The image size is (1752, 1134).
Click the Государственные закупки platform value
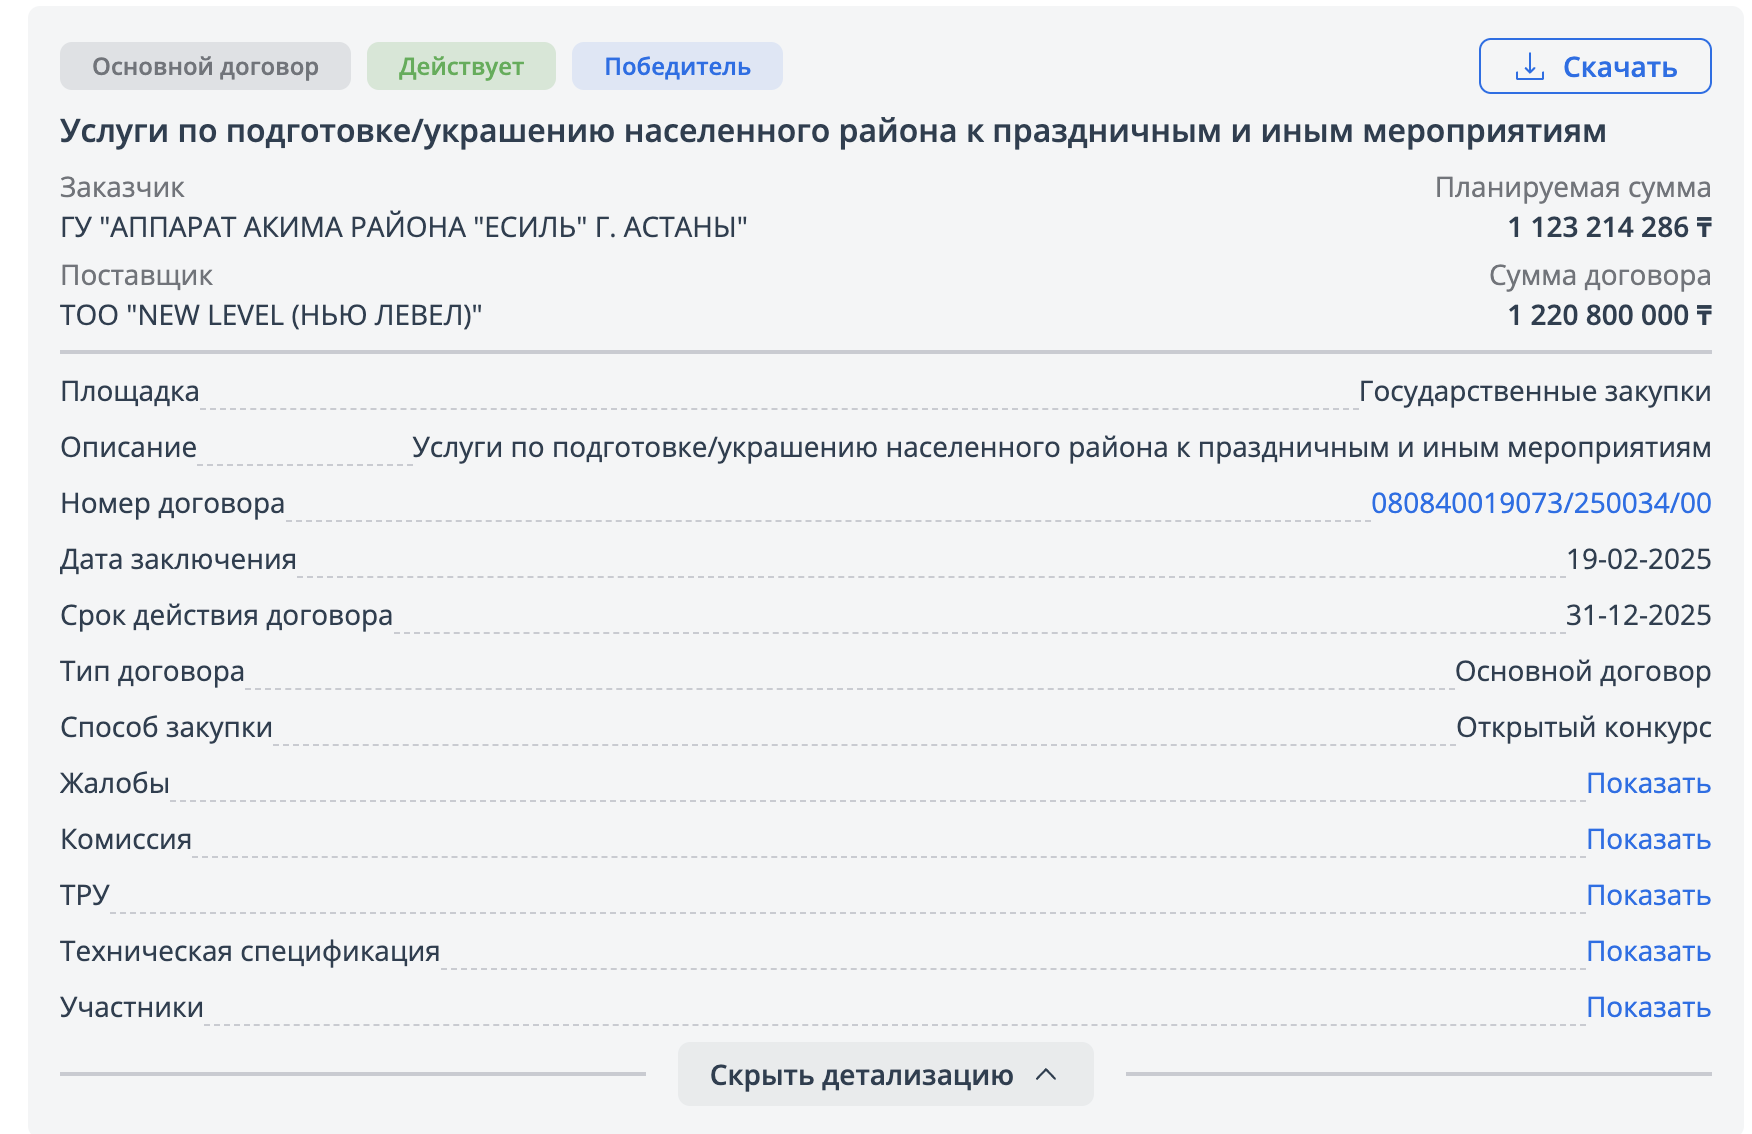point(1534,391)
